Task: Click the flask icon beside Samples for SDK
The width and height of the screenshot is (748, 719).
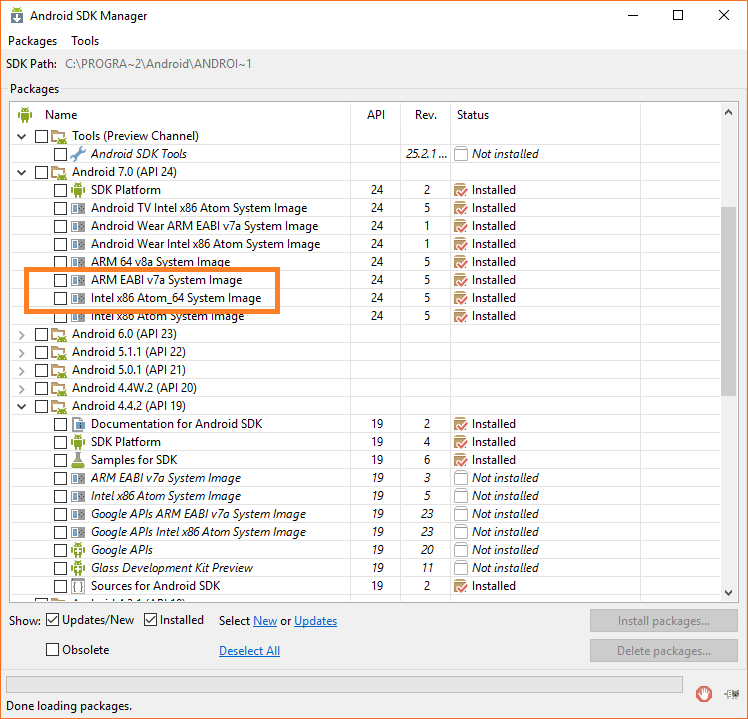Action: [79, 460]
